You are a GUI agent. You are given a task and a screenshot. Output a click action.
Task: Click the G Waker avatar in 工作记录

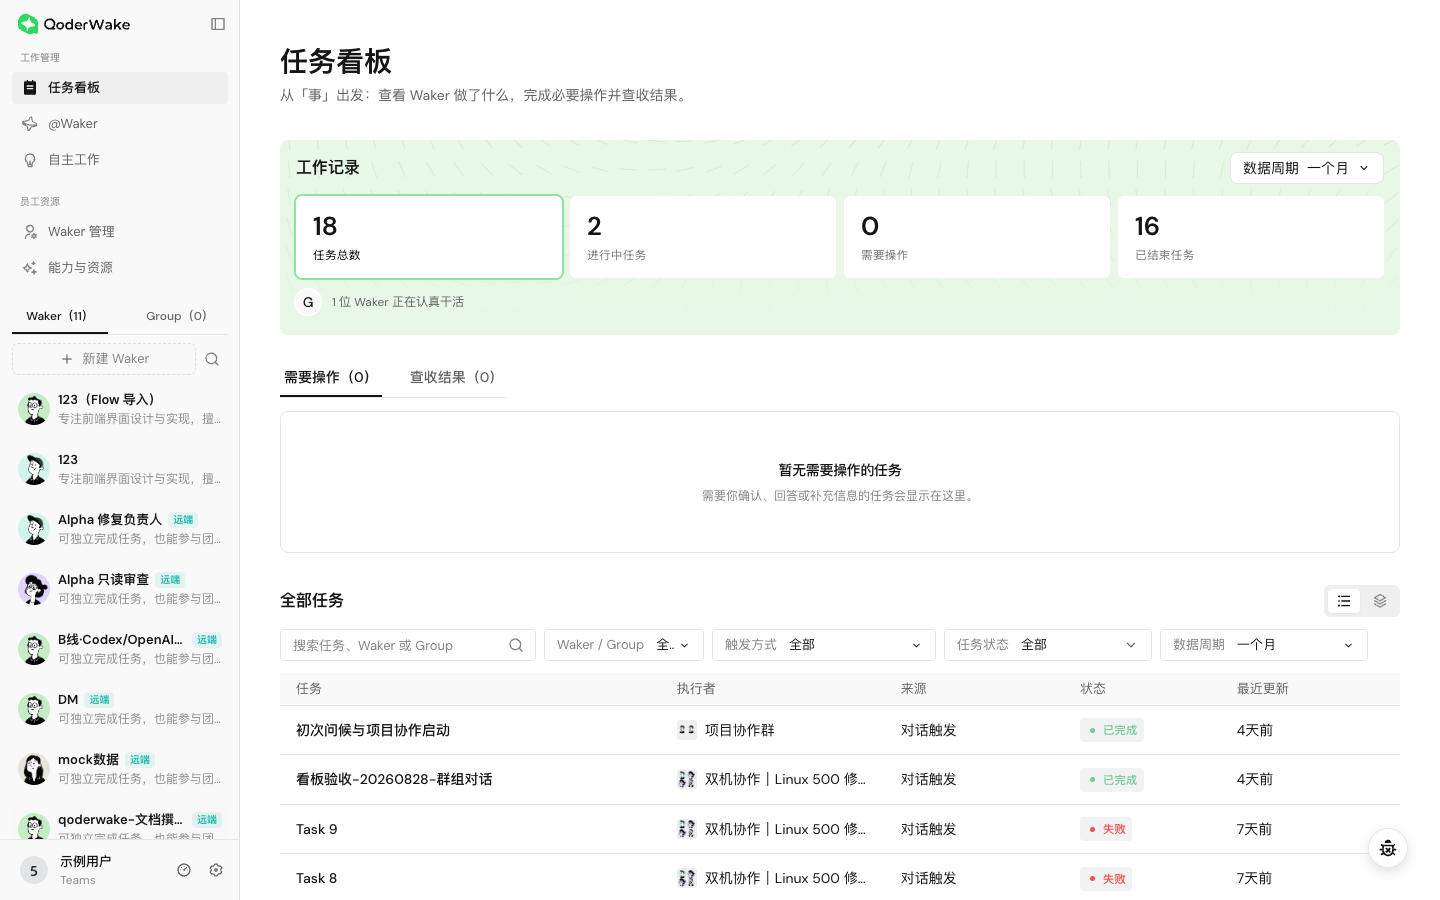coord(308,302)
